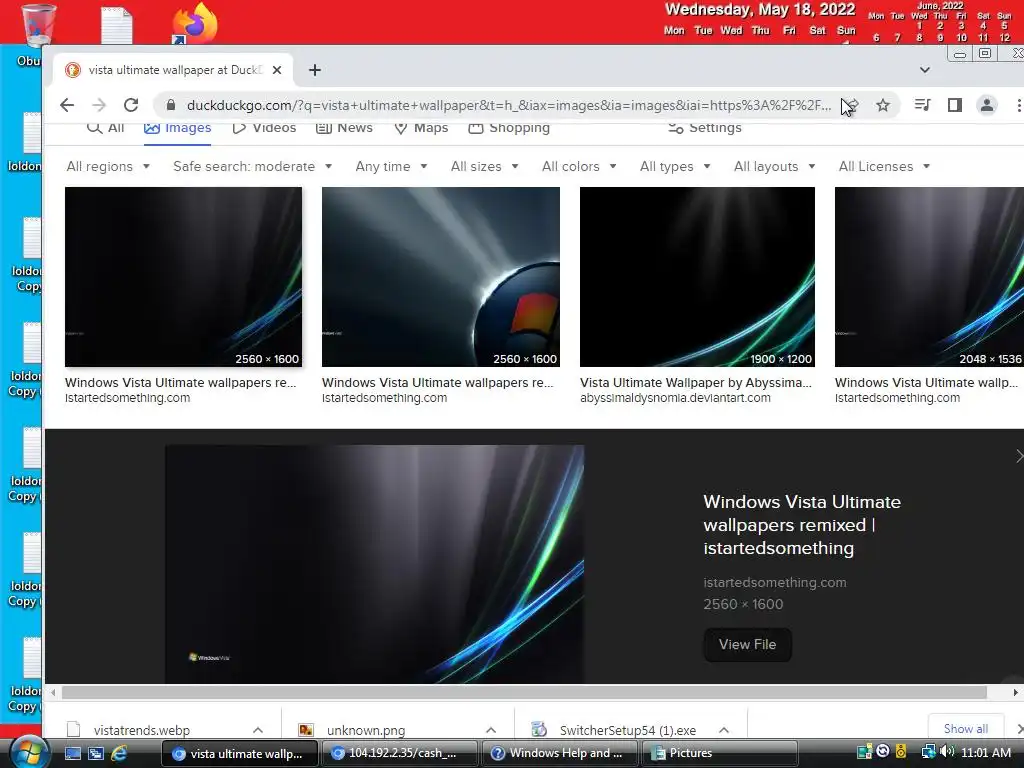Viewport: 1024px width, 768px height.
Task: Click the address bar URL field
Action: (x=509, y=105)
